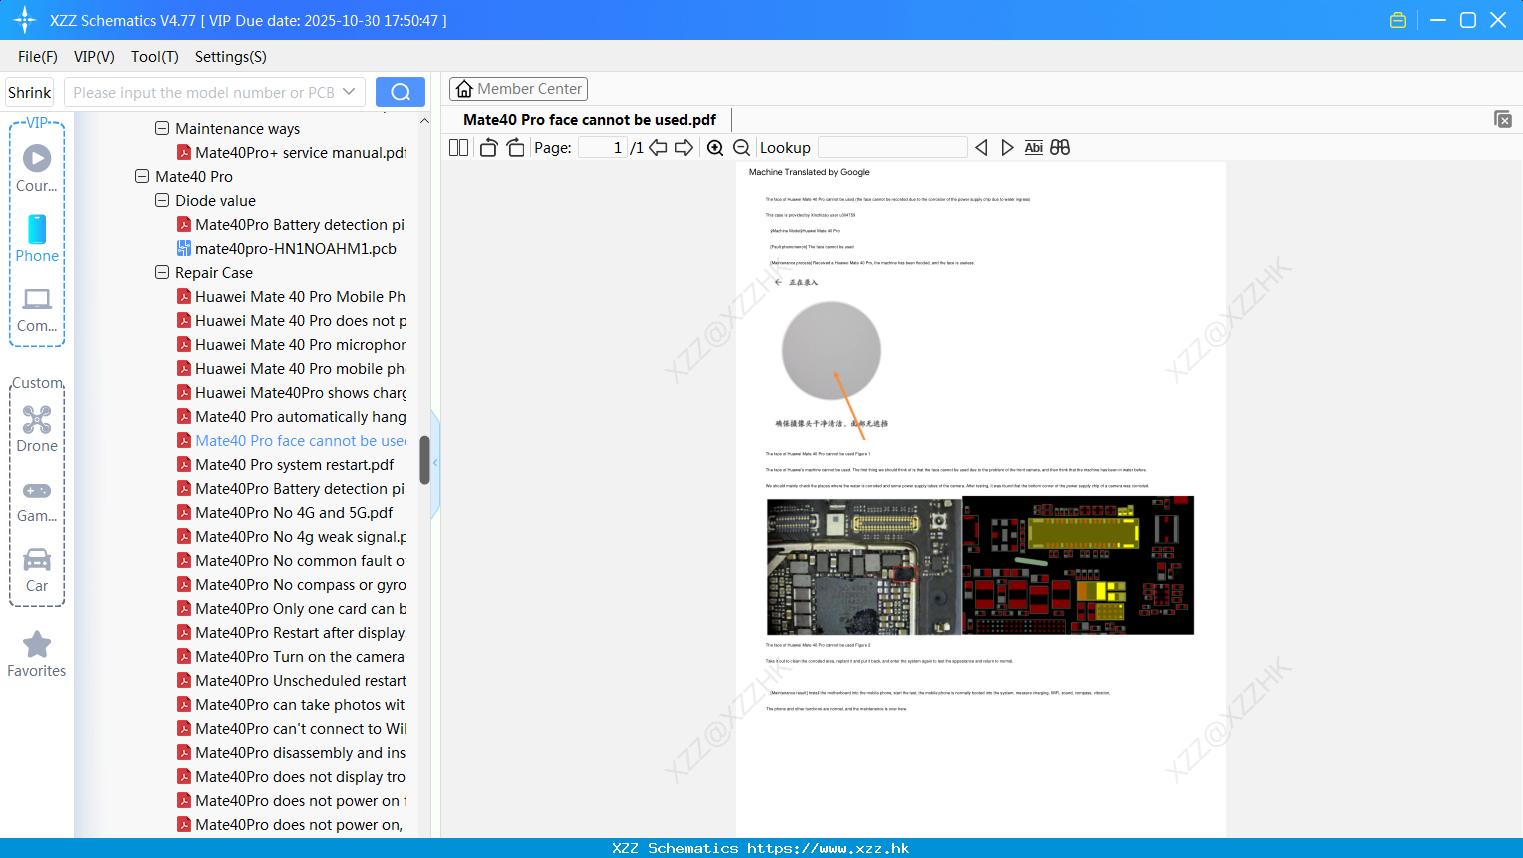1523x858 pixels.
Task: Open Mate40Pro No compass or gyro file
Action: [x=291, y=584]
